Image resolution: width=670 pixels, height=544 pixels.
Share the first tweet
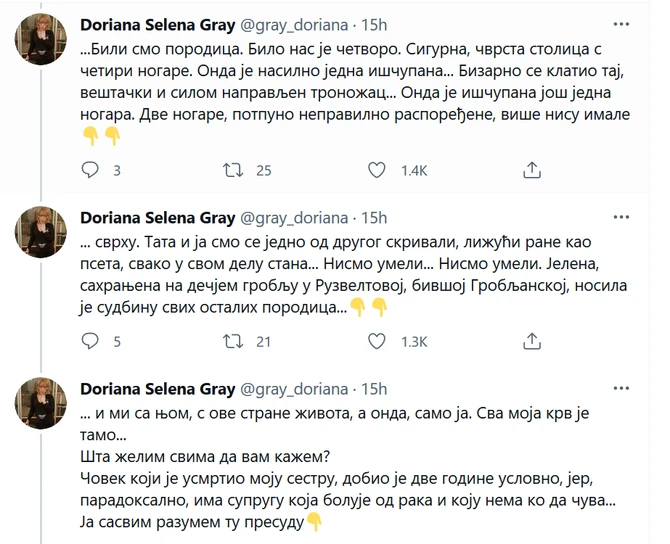(532, 169)
